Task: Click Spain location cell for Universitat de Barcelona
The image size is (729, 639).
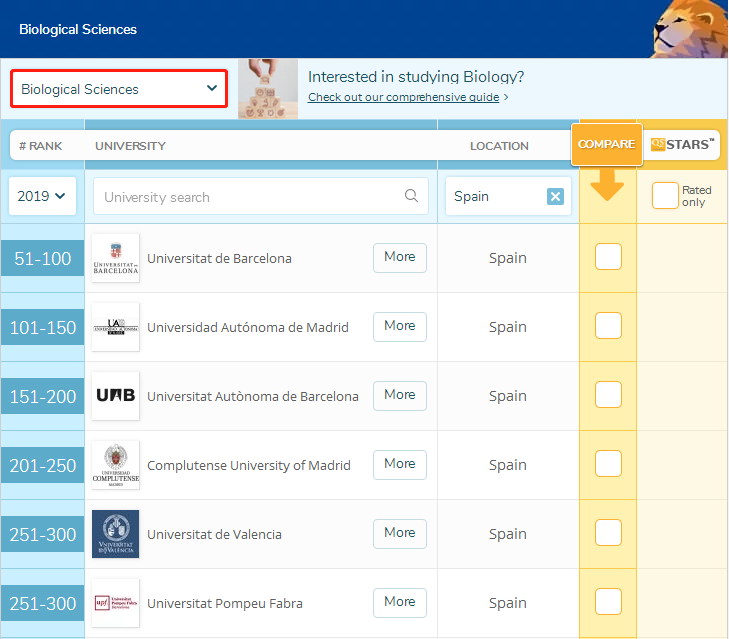Action: pyautogui.click(x=508, y=257)
